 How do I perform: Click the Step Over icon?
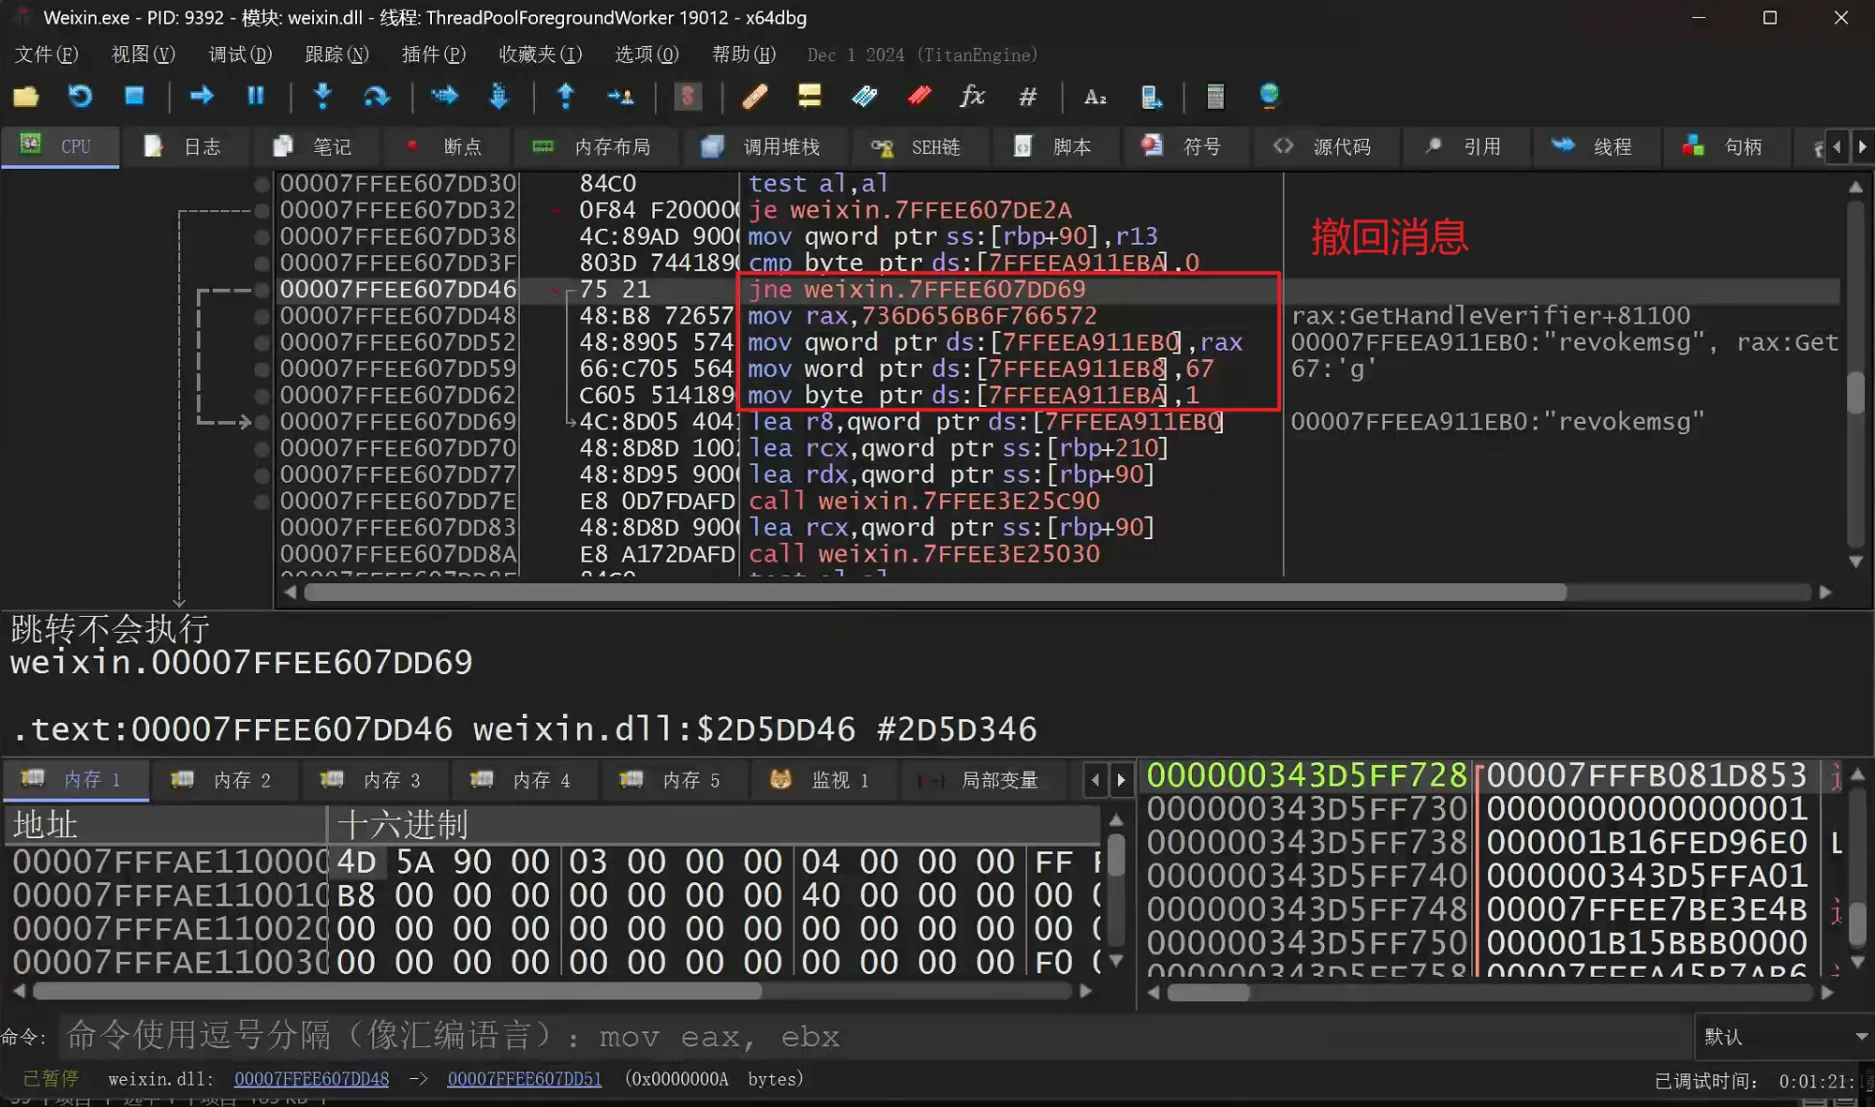click(x=376, y=96)
